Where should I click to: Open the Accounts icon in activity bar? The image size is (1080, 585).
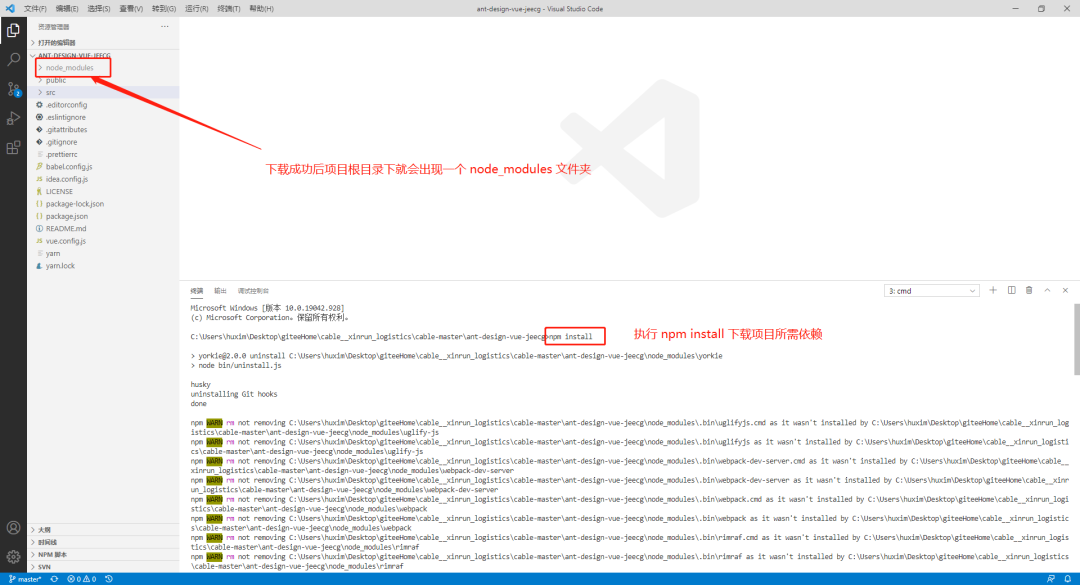click(x=13, y=528)
